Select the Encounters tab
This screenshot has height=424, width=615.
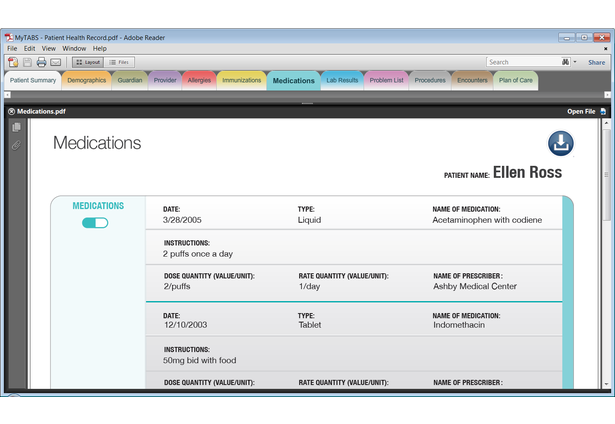pyautogui.click(x=472, y=80)
